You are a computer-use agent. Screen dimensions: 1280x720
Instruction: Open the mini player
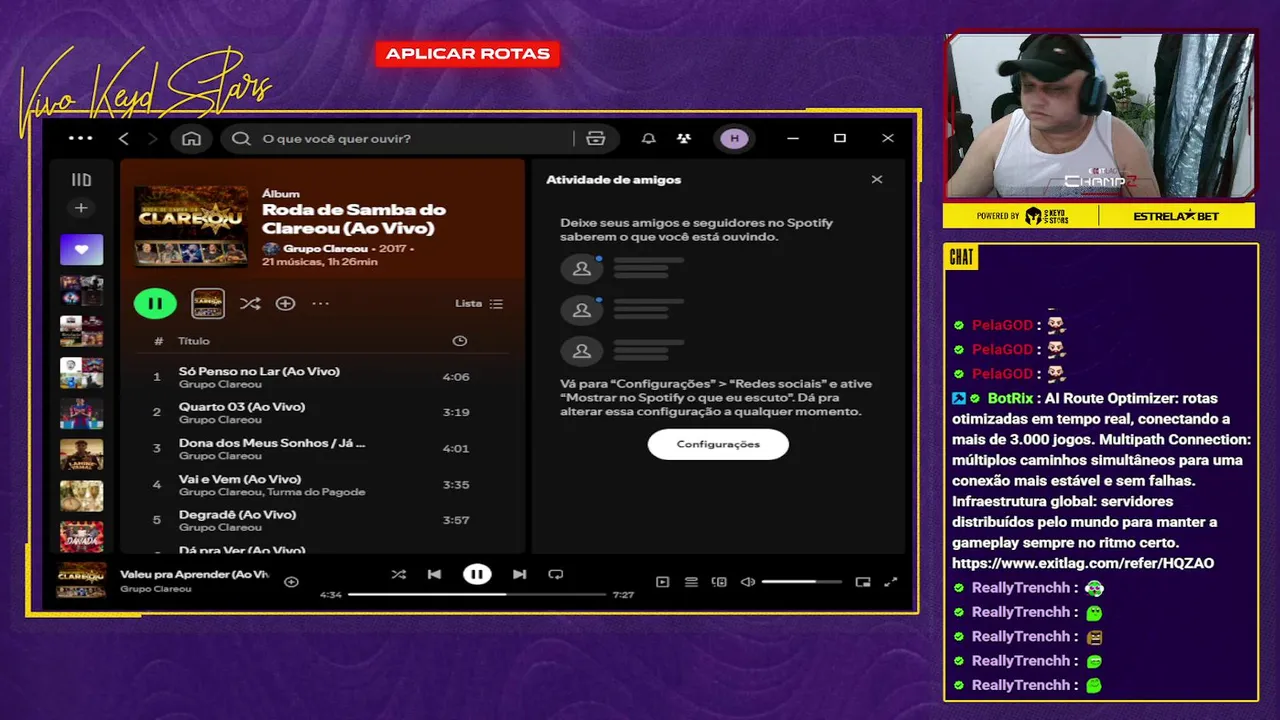(x=863, y=582)
